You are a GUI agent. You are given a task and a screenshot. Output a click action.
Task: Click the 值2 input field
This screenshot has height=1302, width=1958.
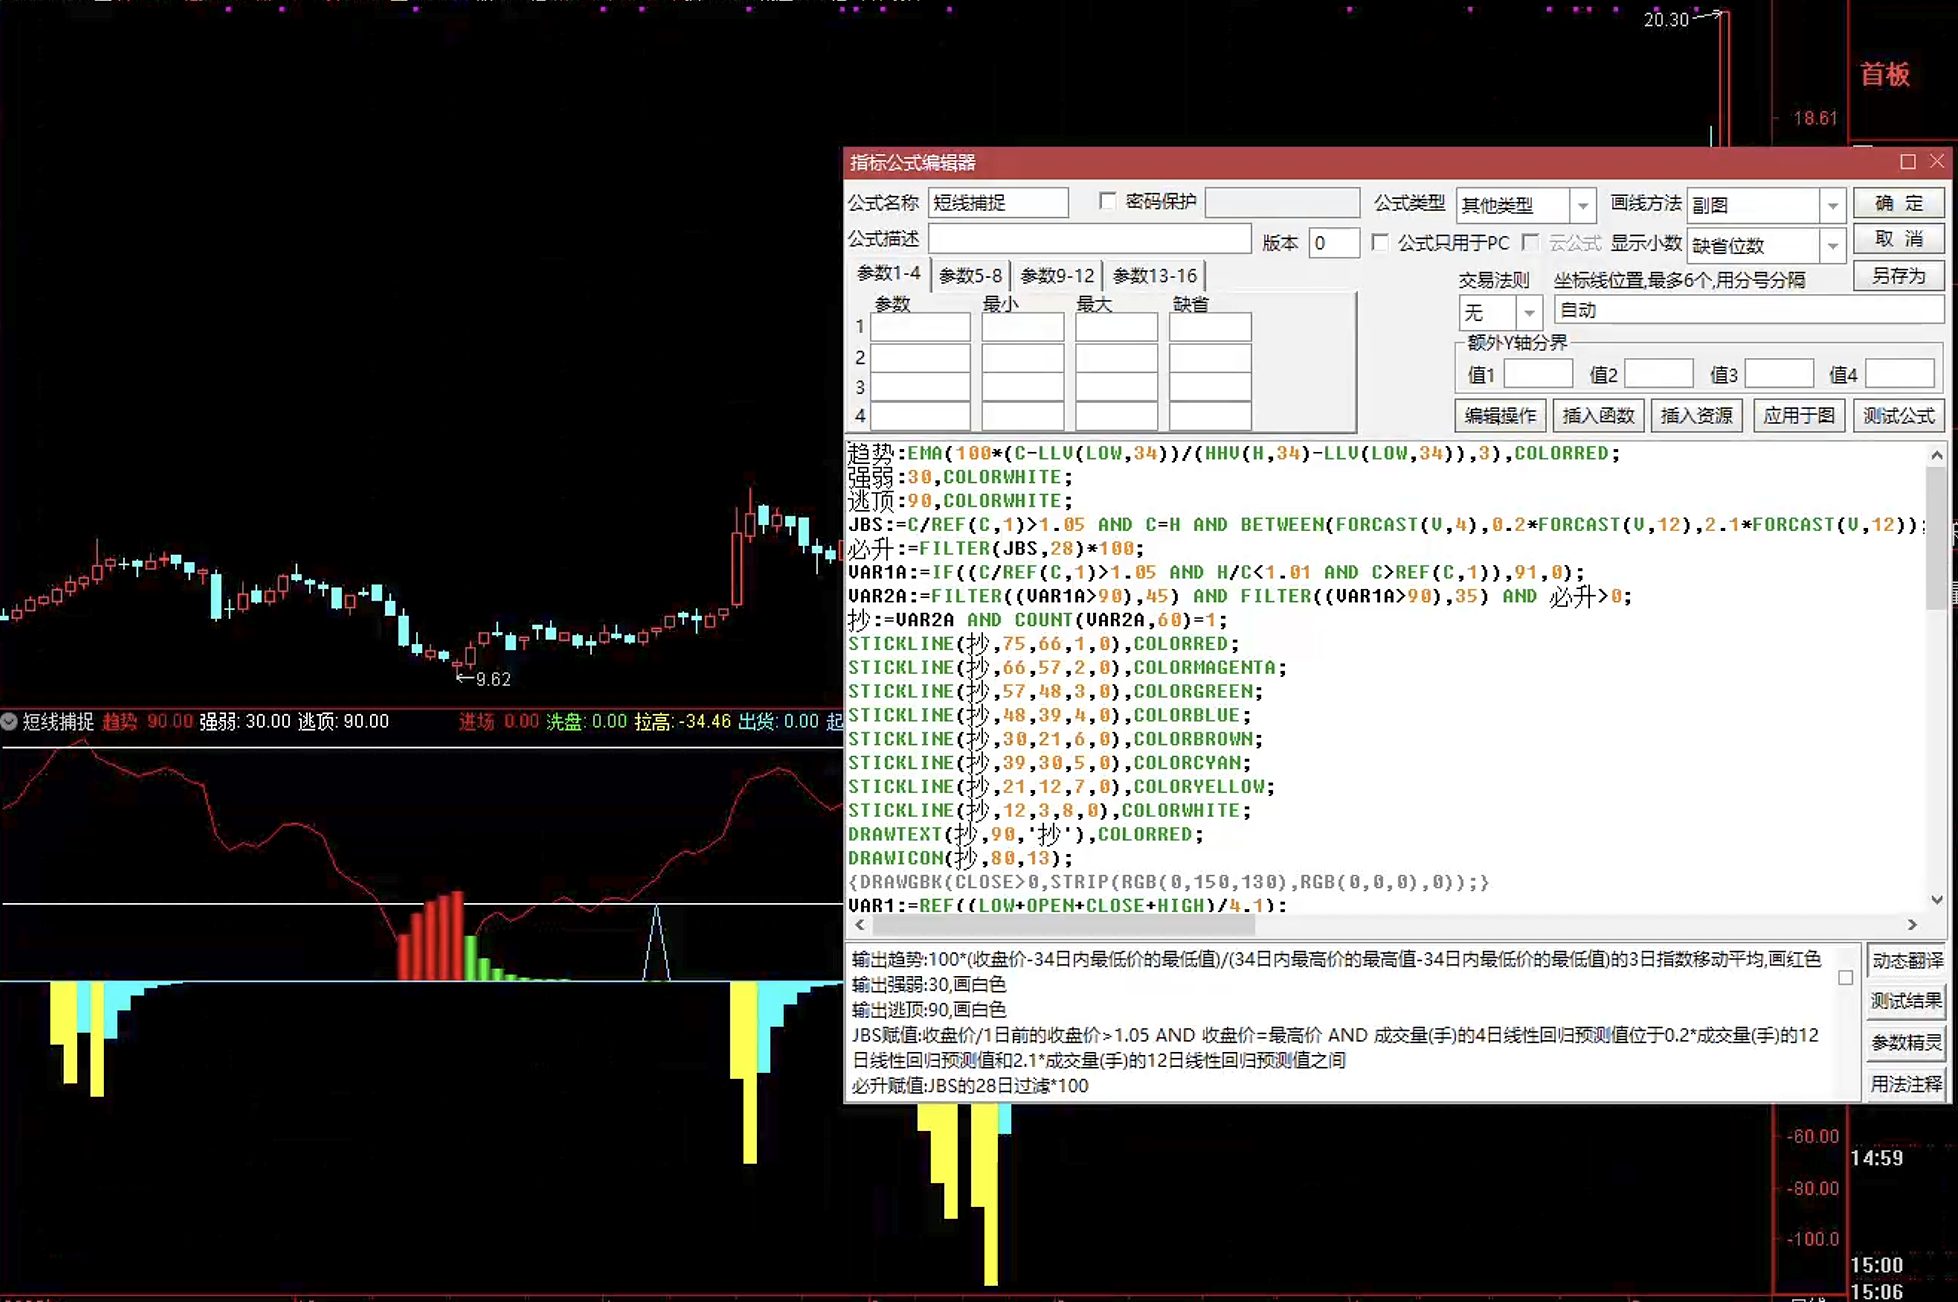click(1659, 374)
